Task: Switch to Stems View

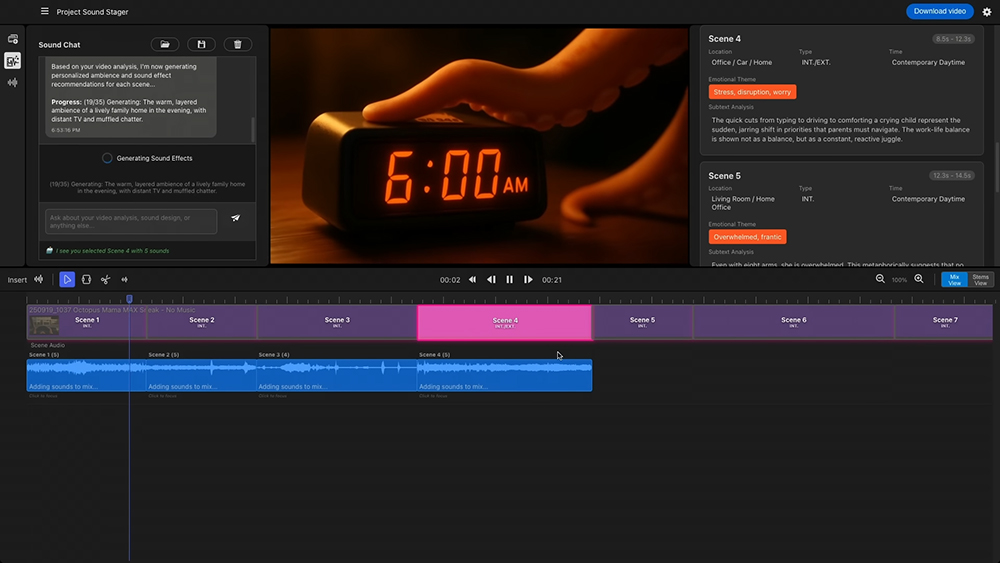Action: click(x=980, y=280)
